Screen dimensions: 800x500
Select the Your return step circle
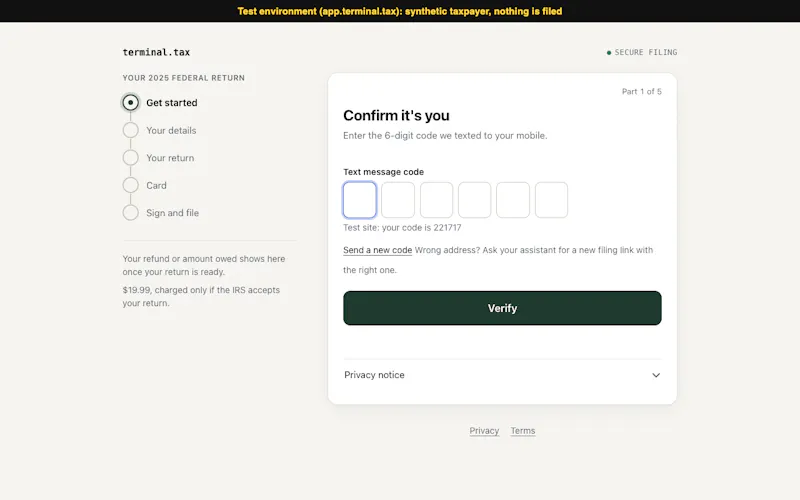[x=131, y=158]
